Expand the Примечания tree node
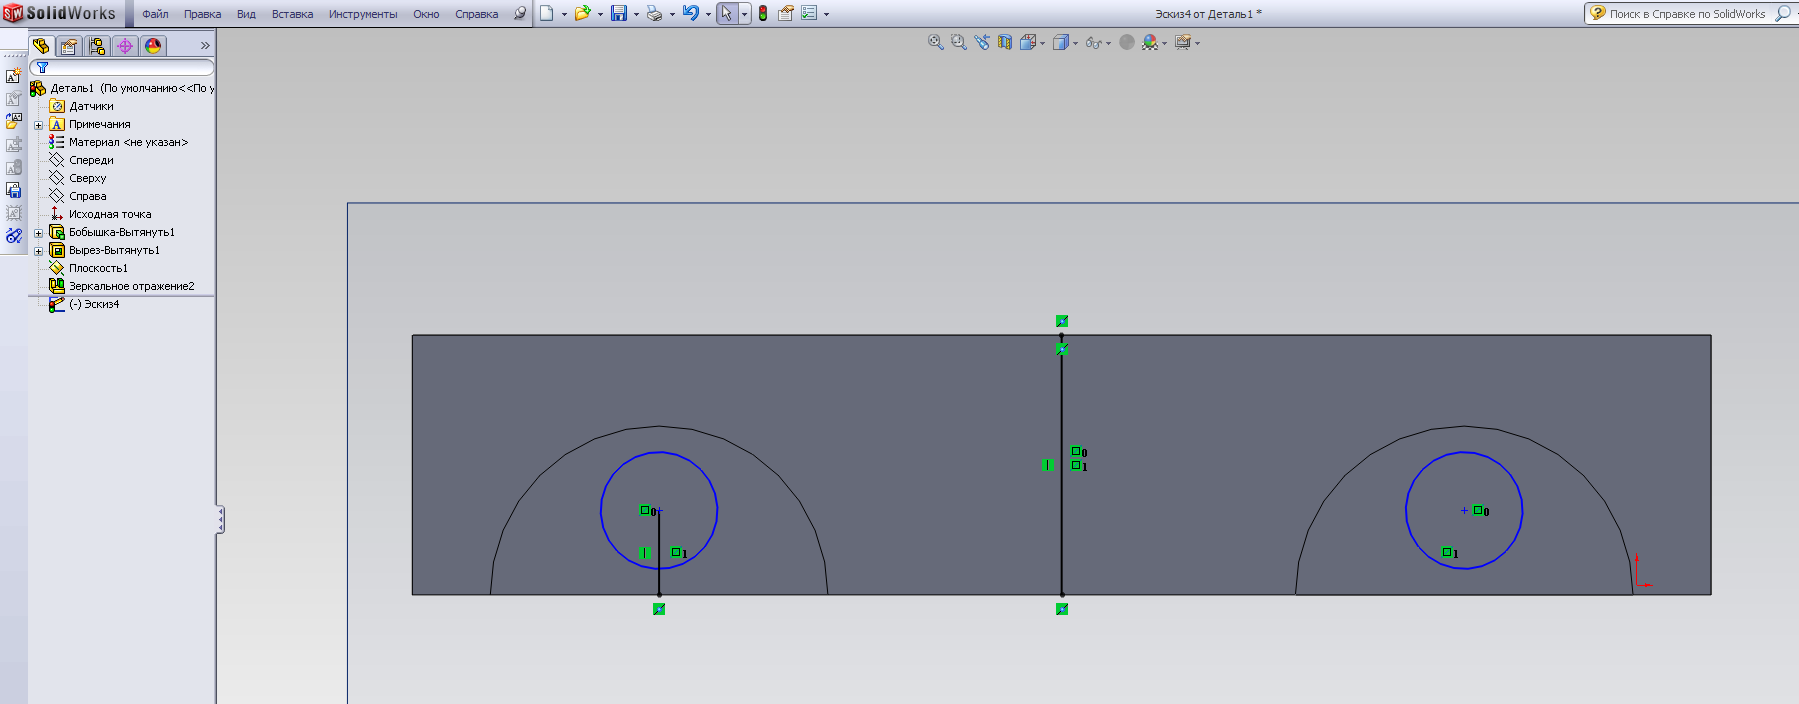 [x=39, y=125]
